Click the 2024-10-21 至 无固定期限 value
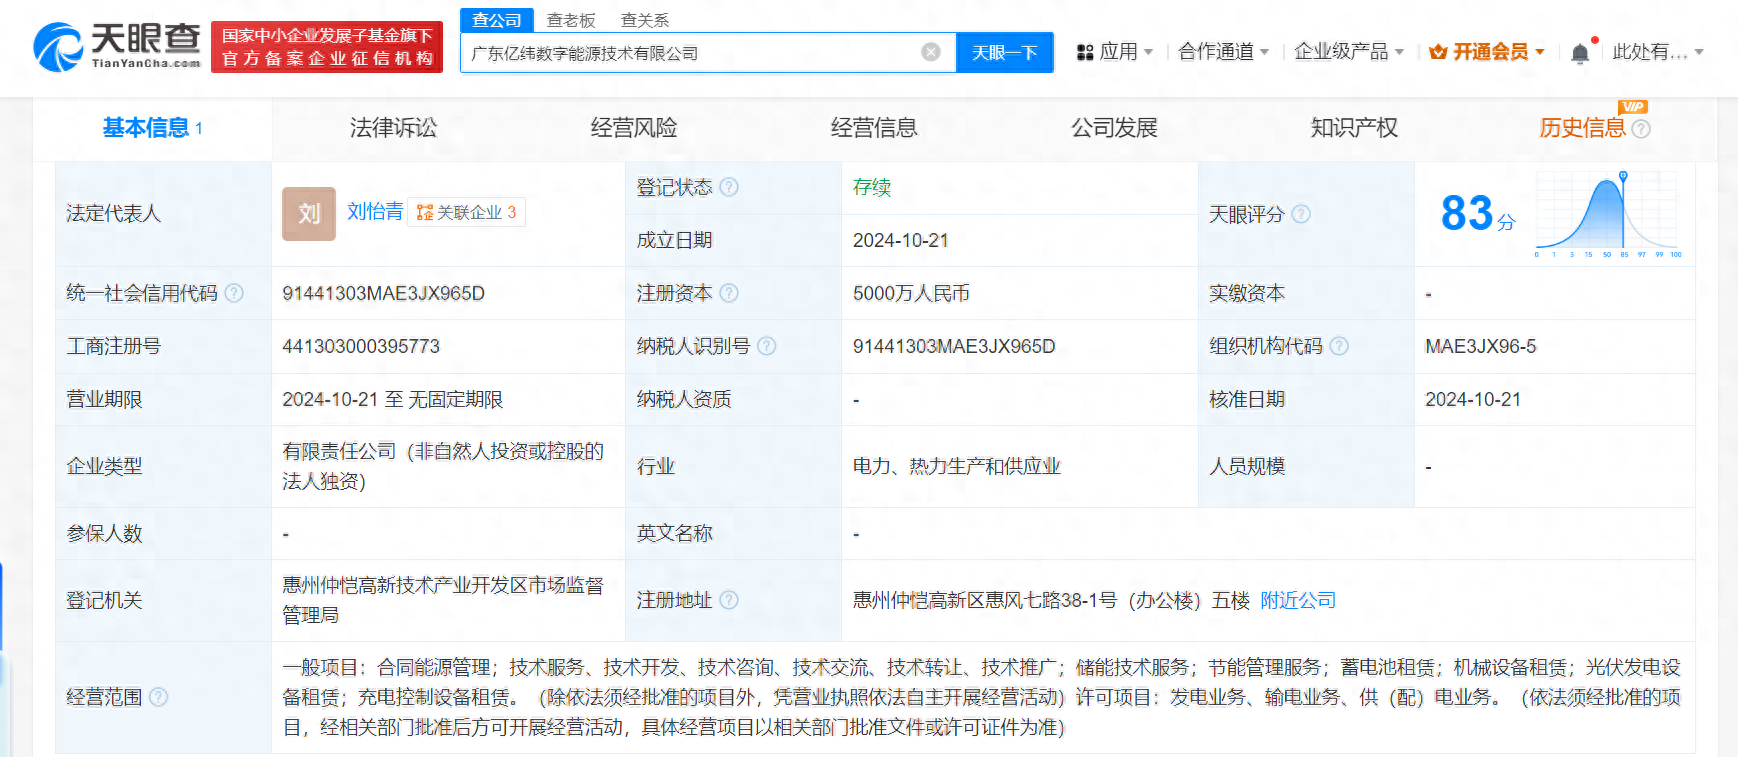Viewport: 1738px width, 757px height. [392, 399]
